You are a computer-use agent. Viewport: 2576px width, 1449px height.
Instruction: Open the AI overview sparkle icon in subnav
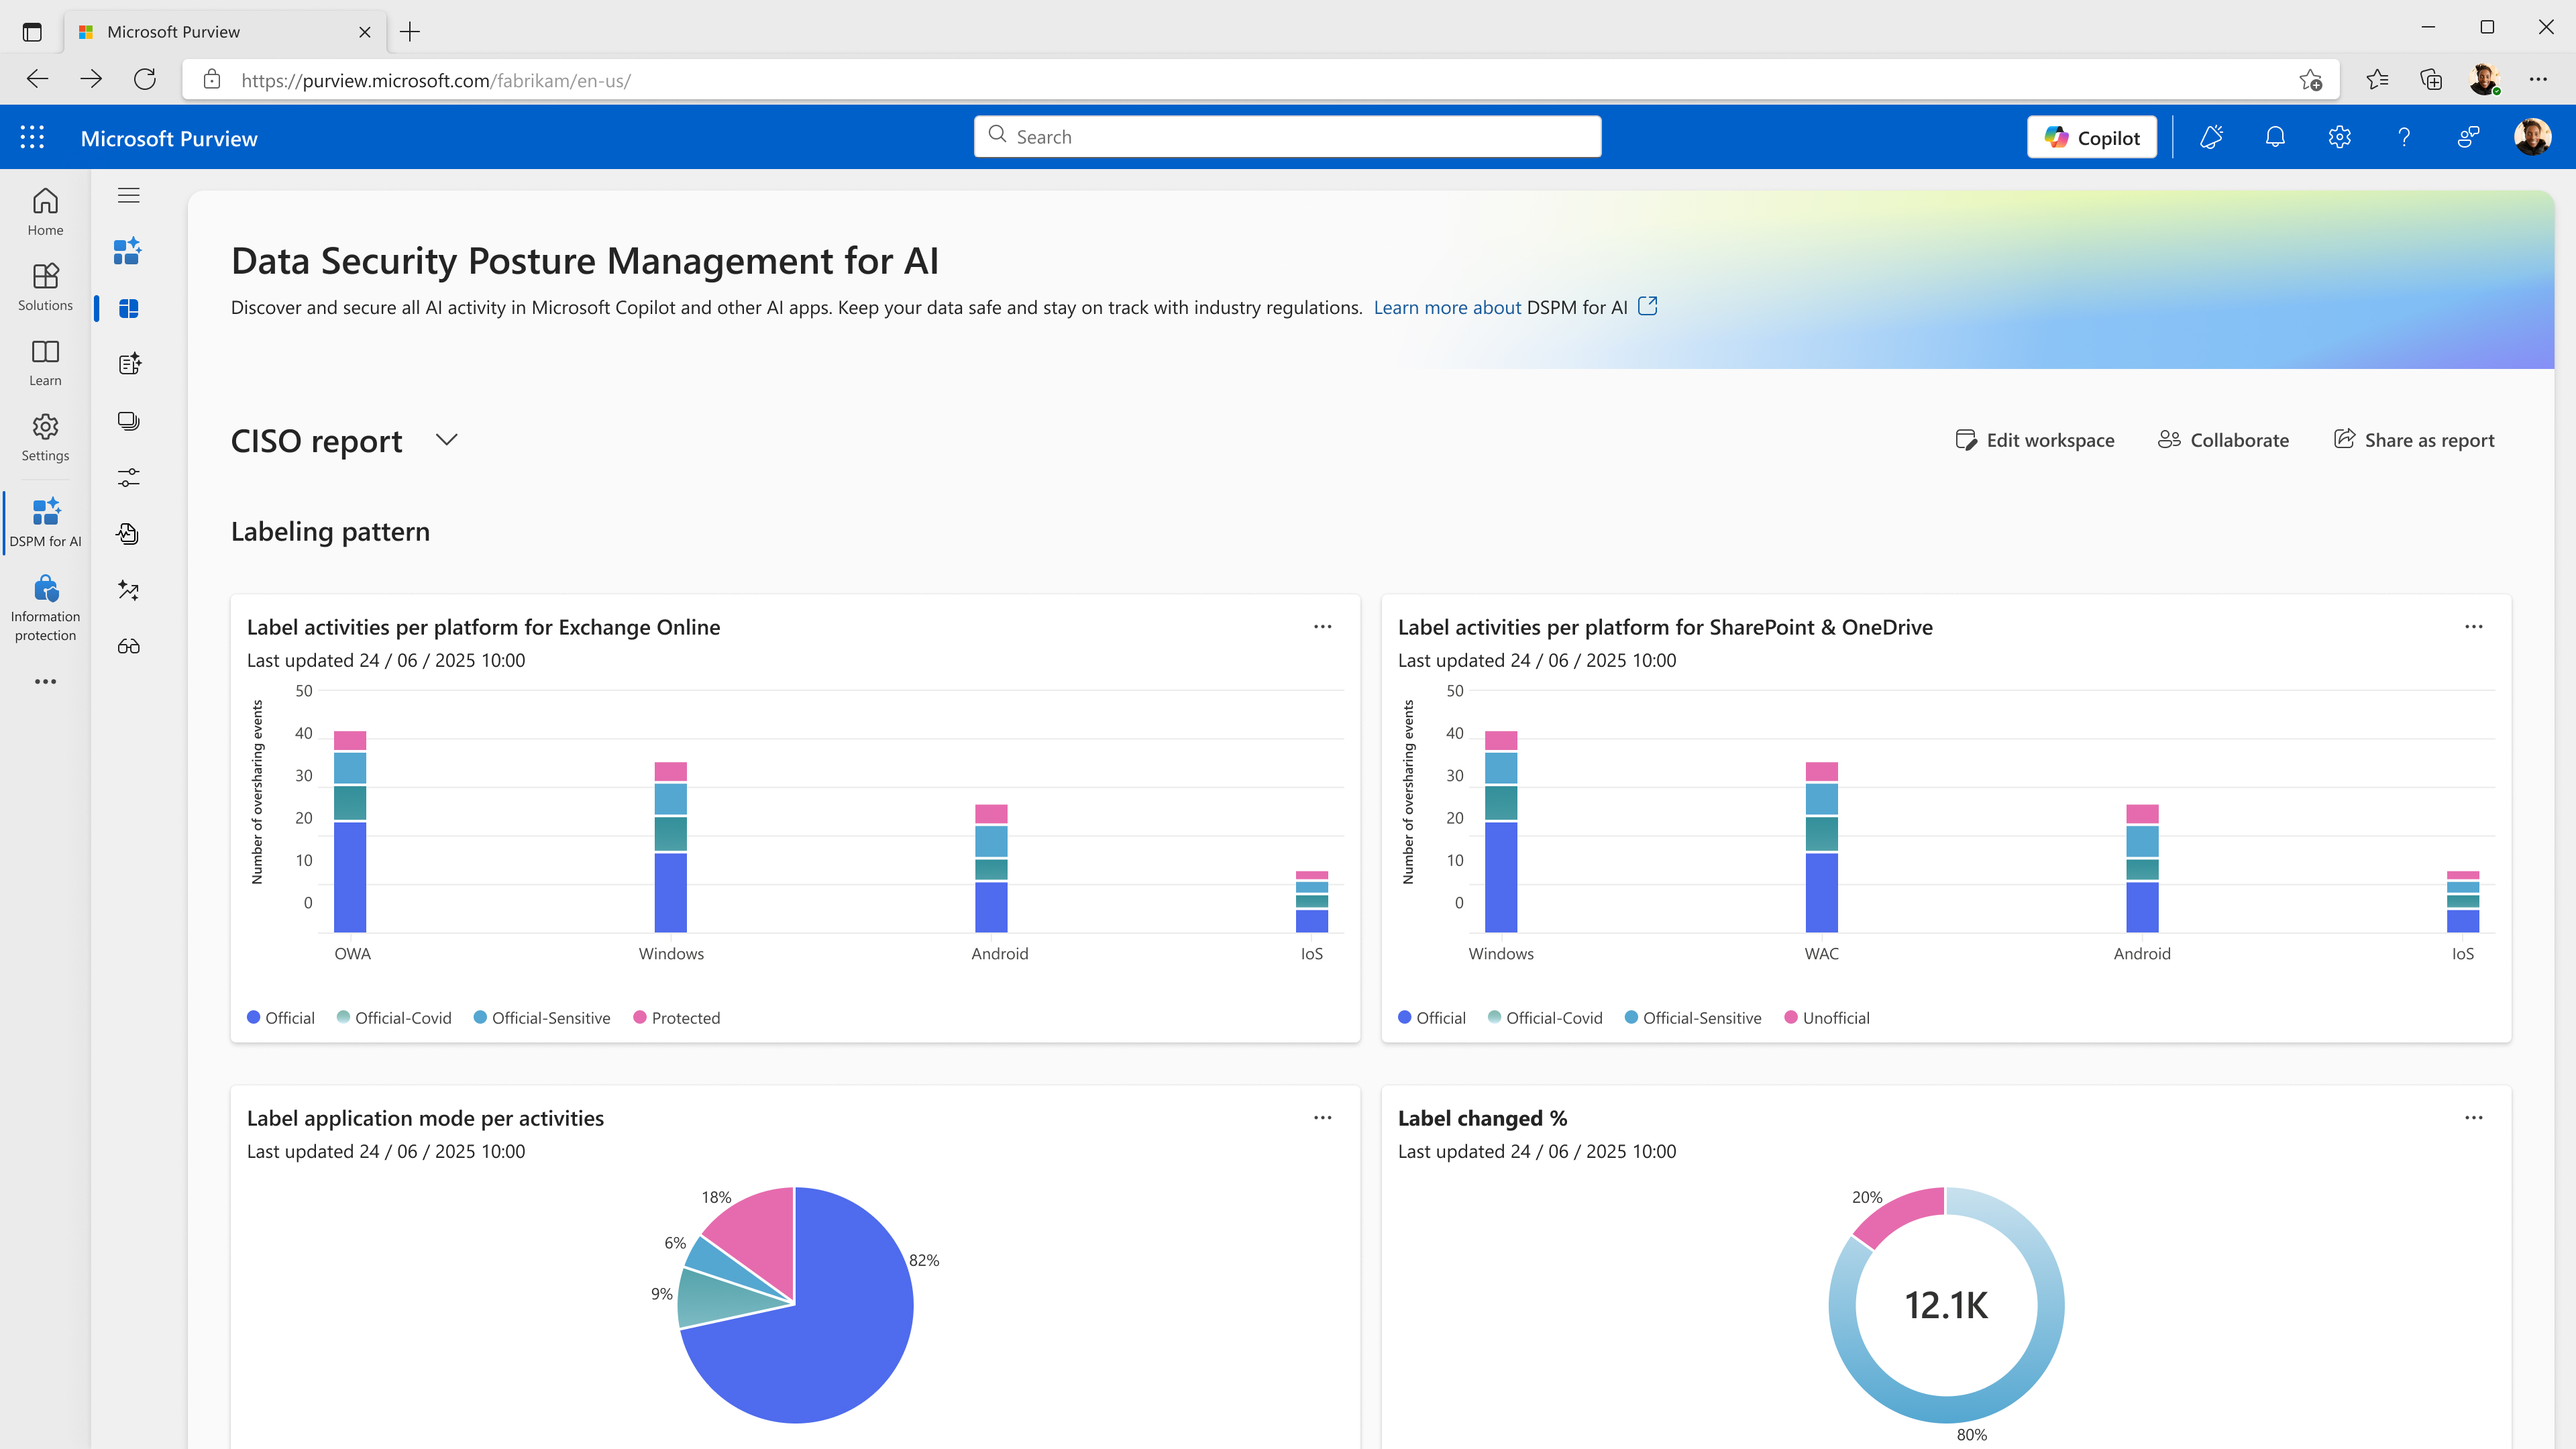[x=128, y=251]
